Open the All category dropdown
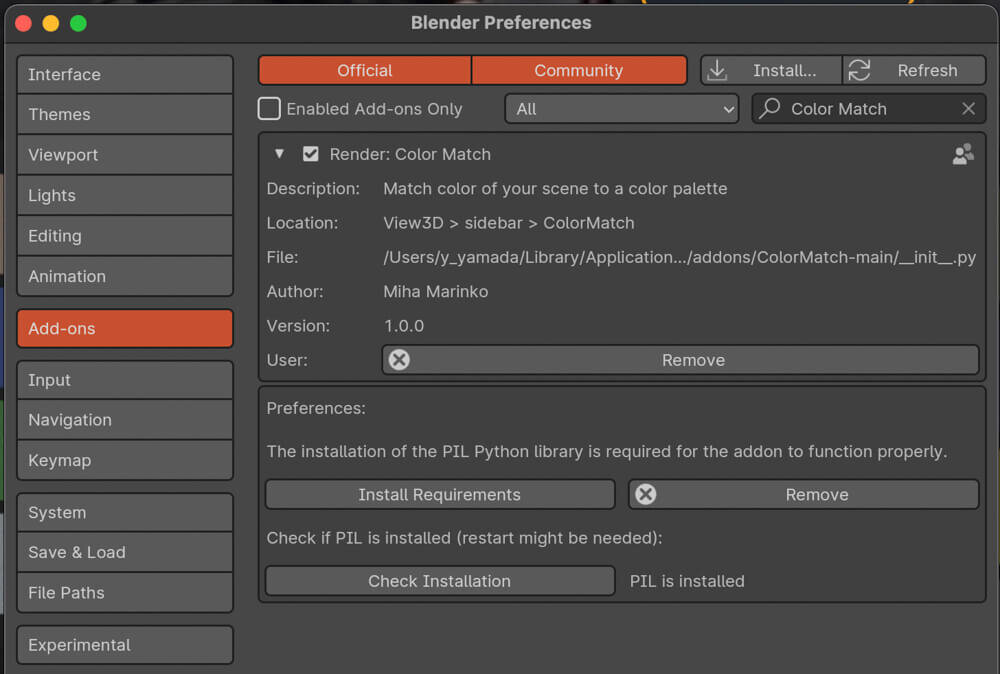Screen dimensions: 1000x674 point(622,109)
